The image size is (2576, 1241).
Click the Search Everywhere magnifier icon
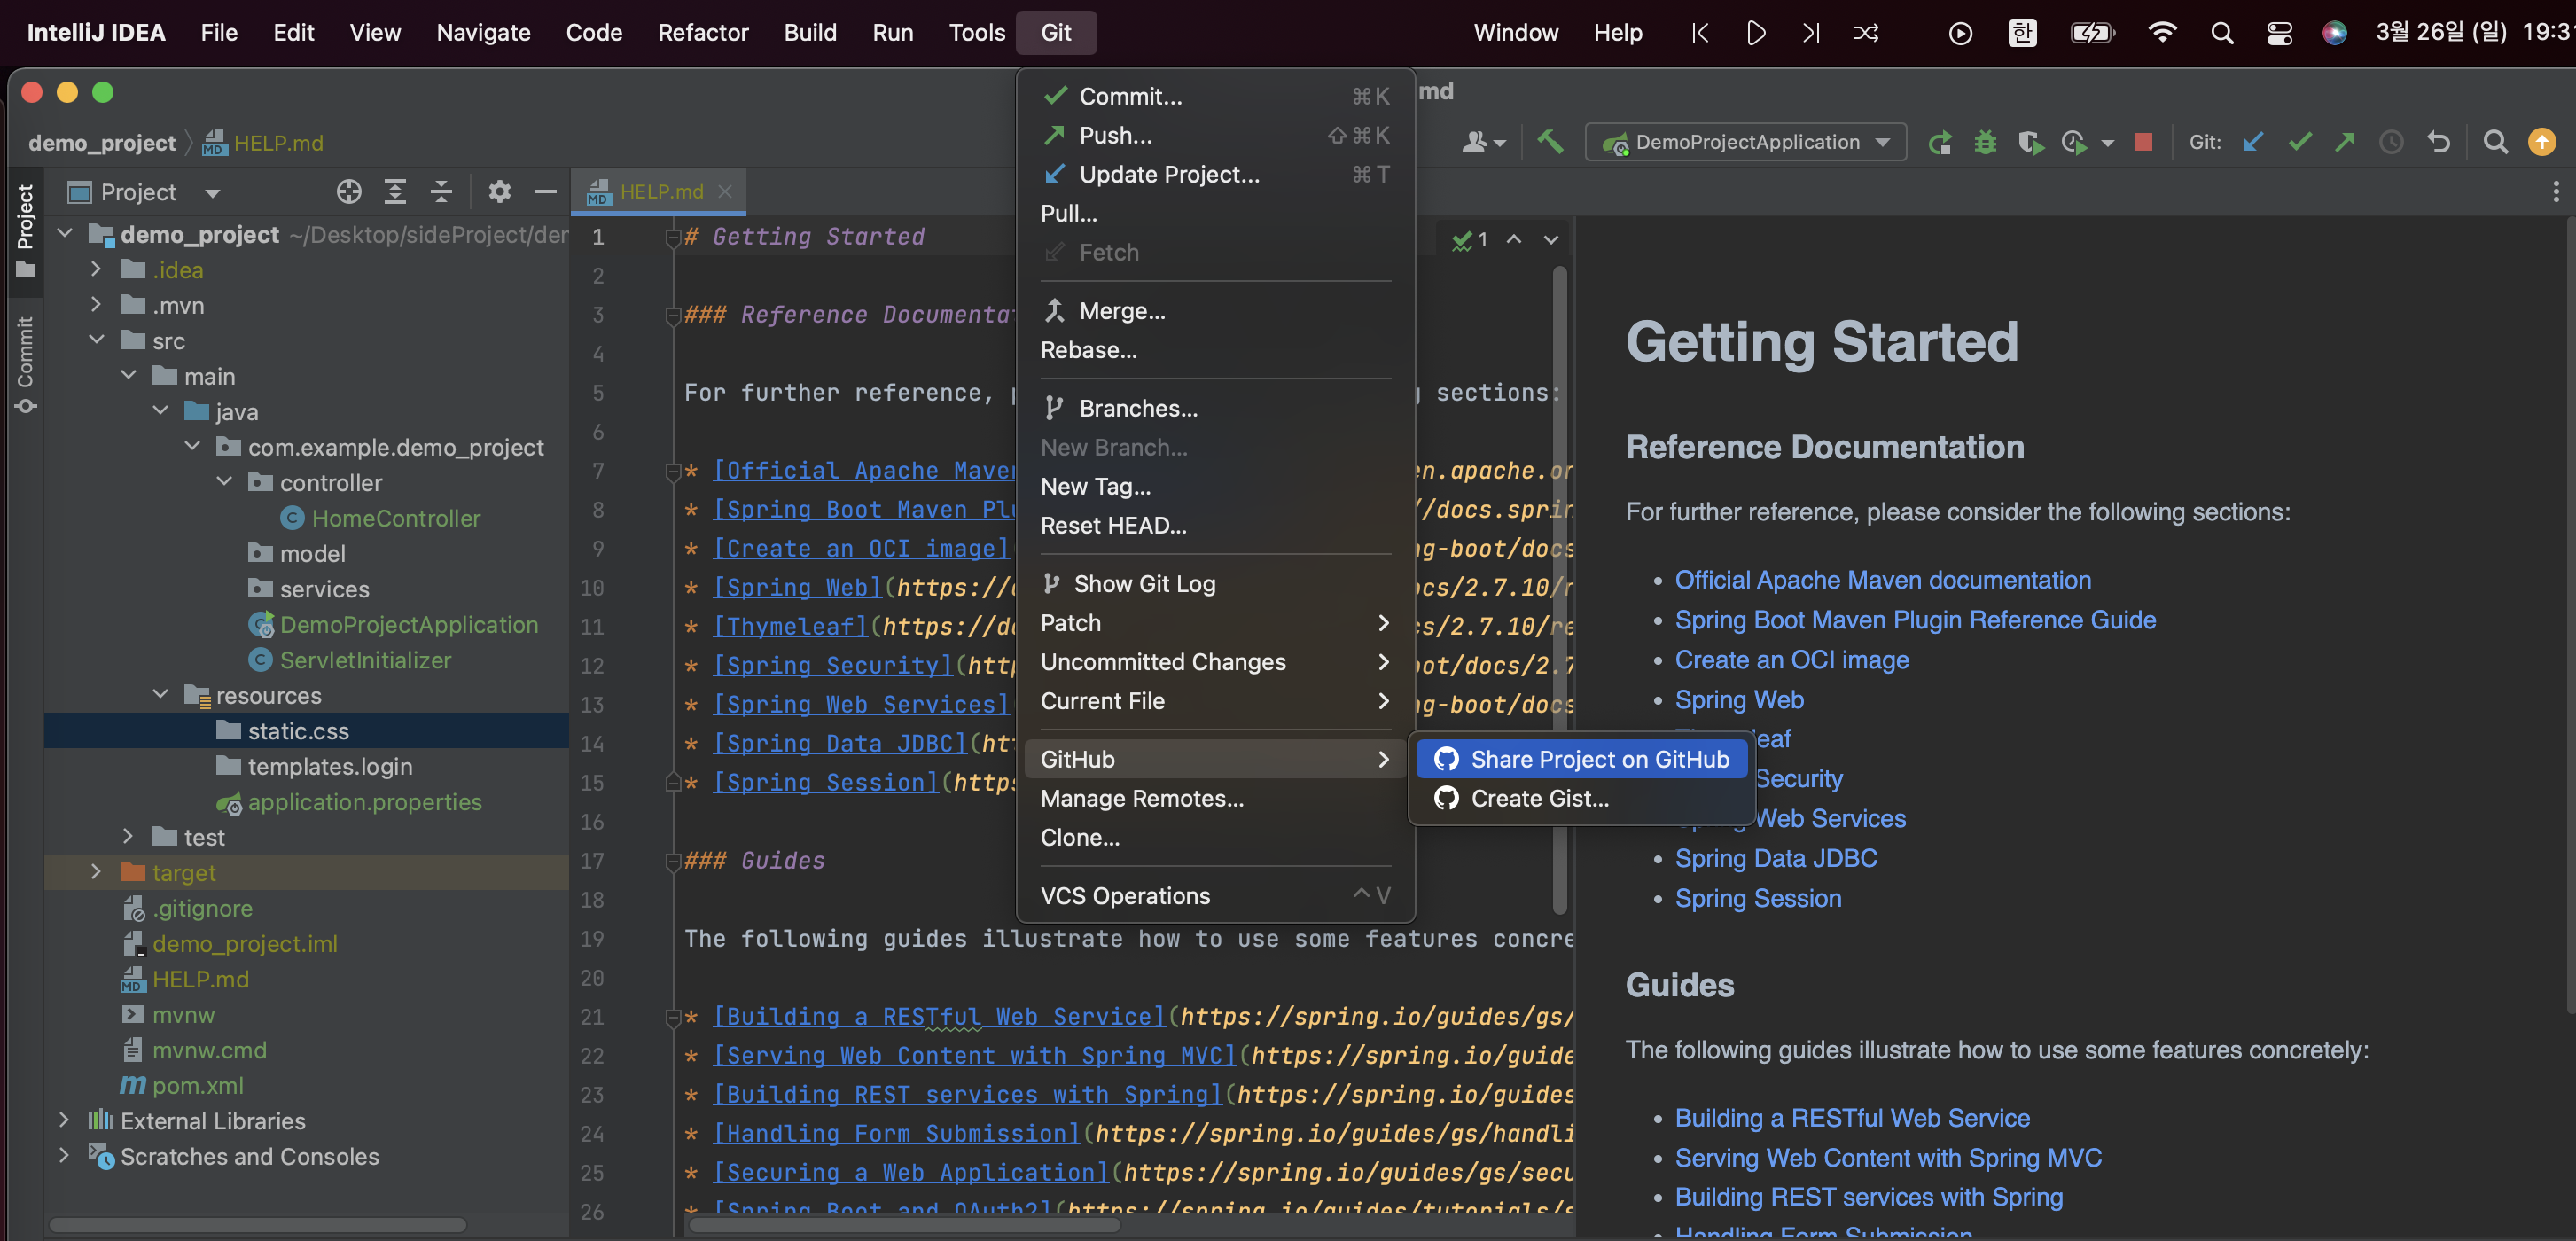(2495, 142)
